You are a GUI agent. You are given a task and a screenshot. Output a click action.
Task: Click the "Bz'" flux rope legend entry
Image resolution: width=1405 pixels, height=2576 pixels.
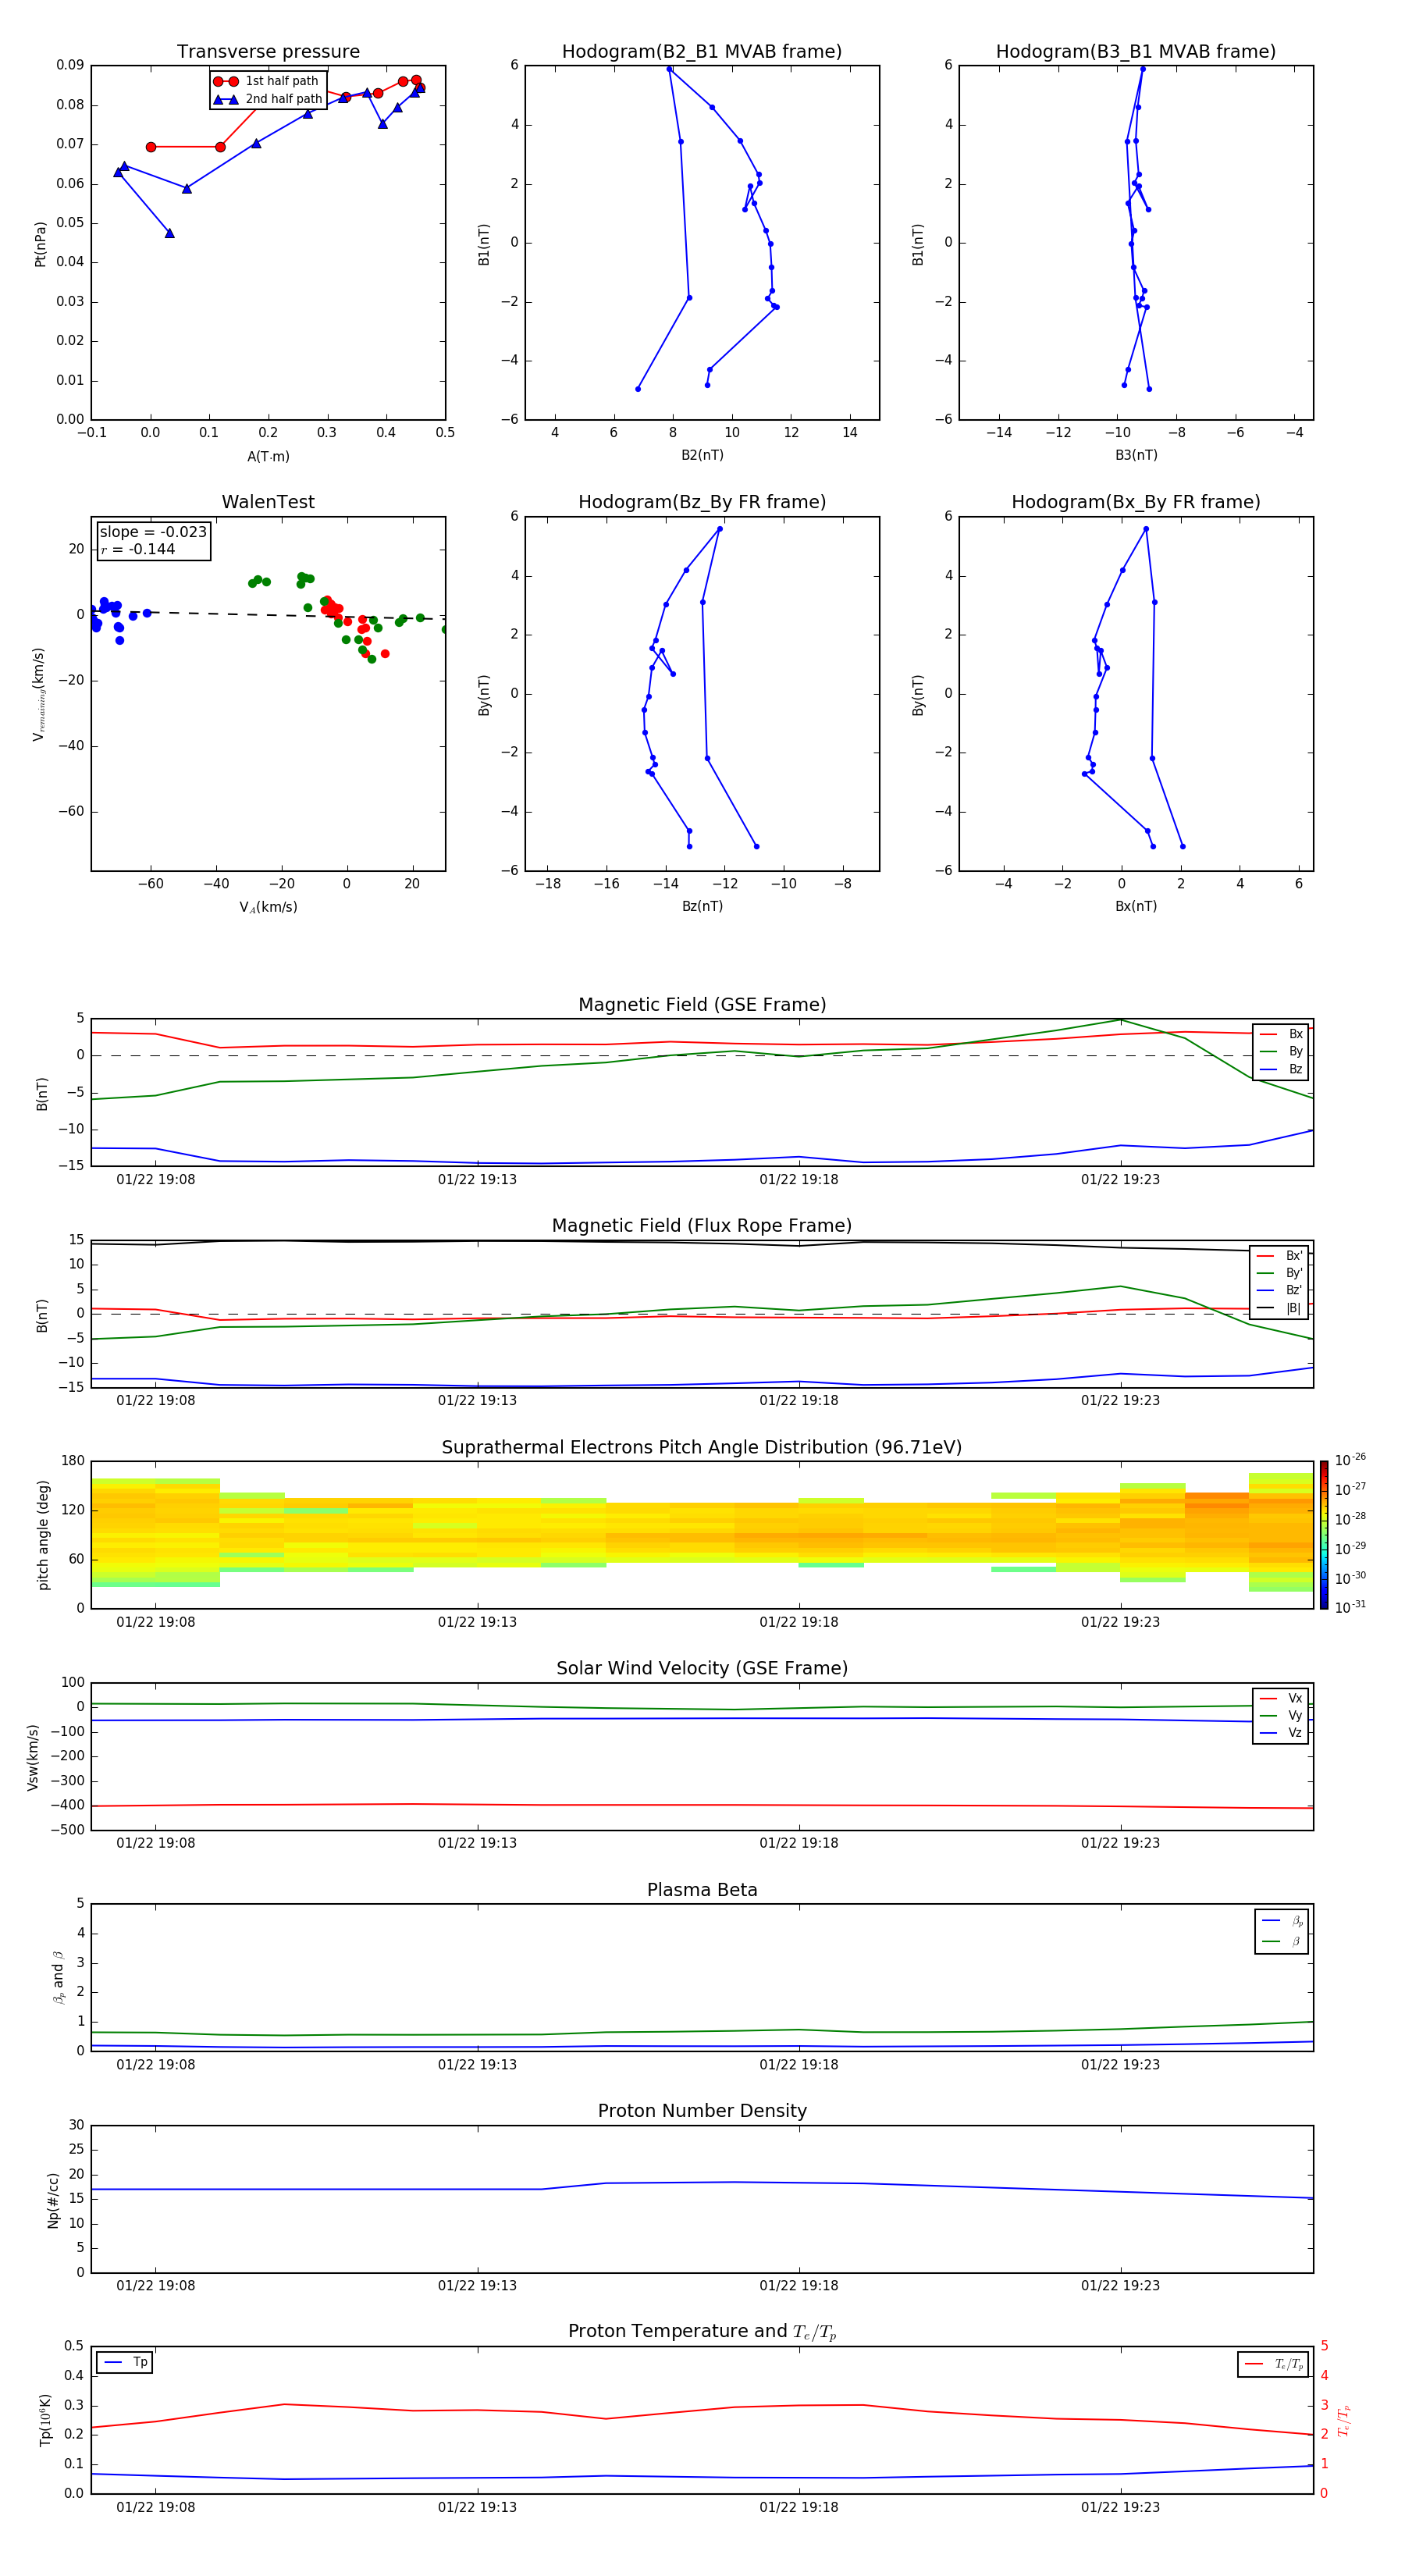pos(1281,1290)
